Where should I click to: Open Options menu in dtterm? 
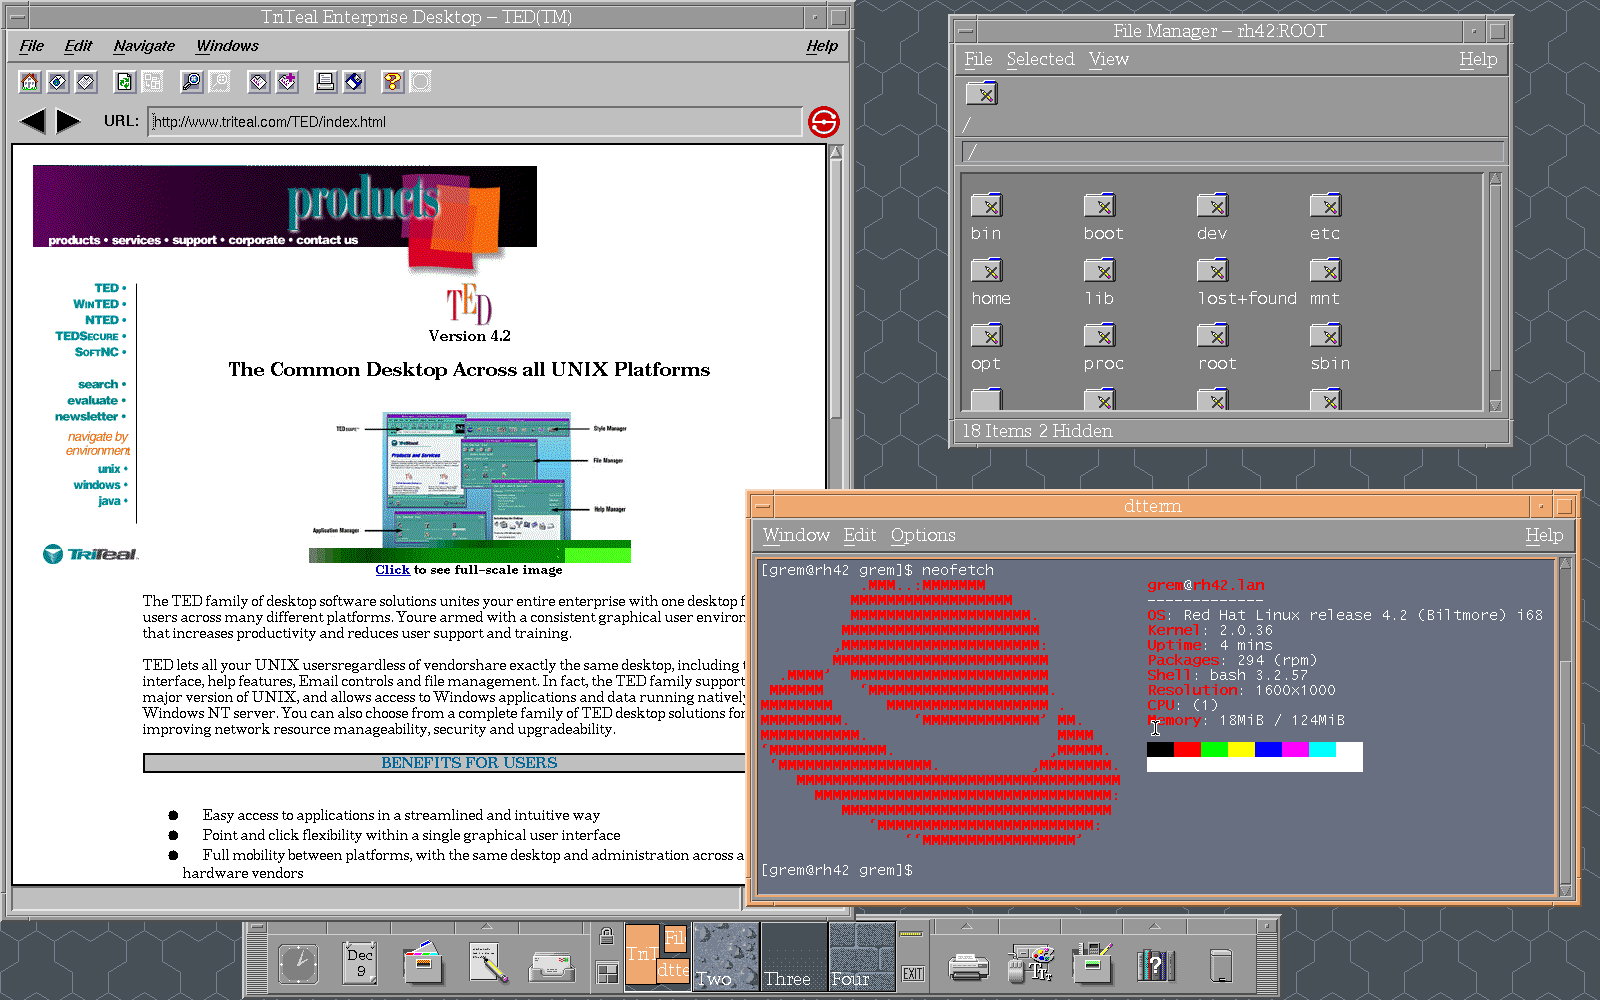pyautogui.click(x=923, y=536)
